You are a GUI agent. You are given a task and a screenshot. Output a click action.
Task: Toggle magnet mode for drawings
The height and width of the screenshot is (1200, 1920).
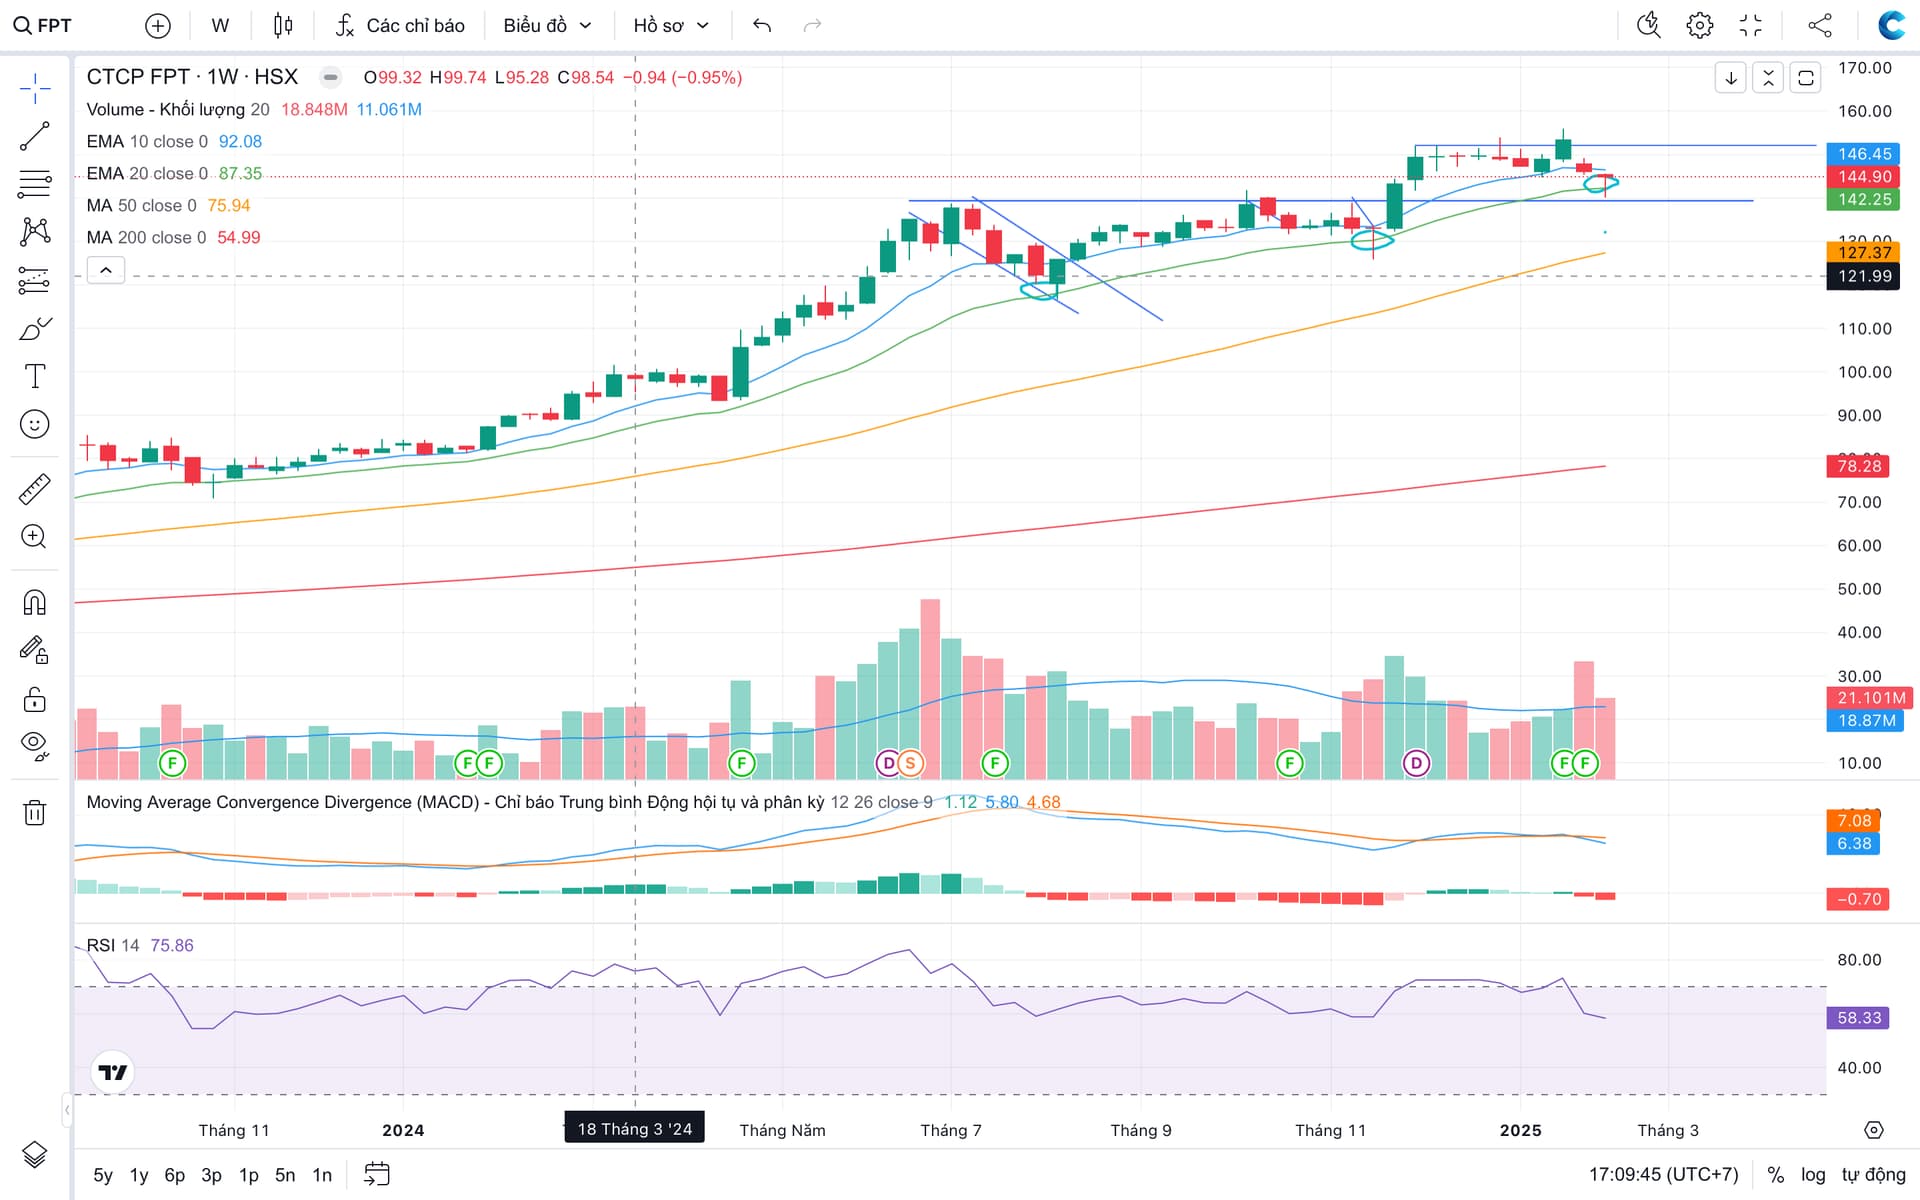(x=34, y=602)
